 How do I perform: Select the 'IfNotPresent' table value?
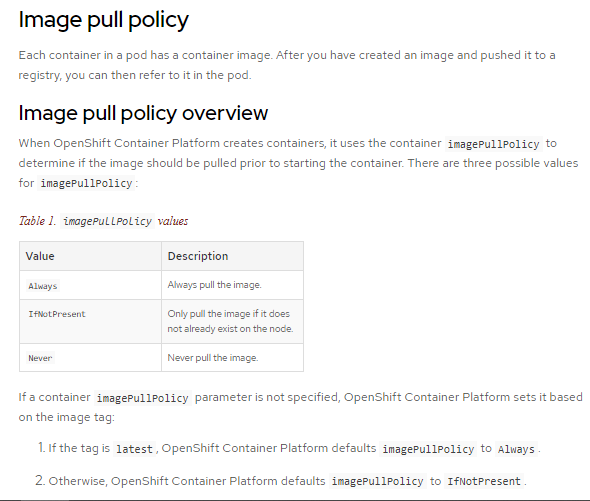(57, 314)
